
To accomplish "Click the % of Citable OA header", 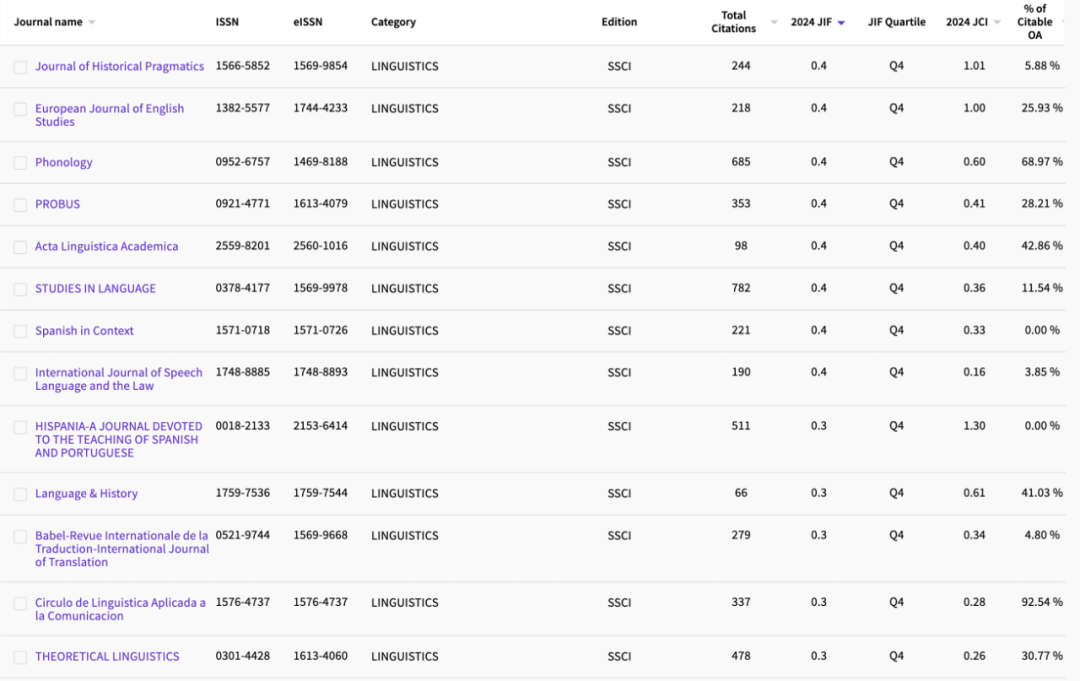I will coord(1035,22).
